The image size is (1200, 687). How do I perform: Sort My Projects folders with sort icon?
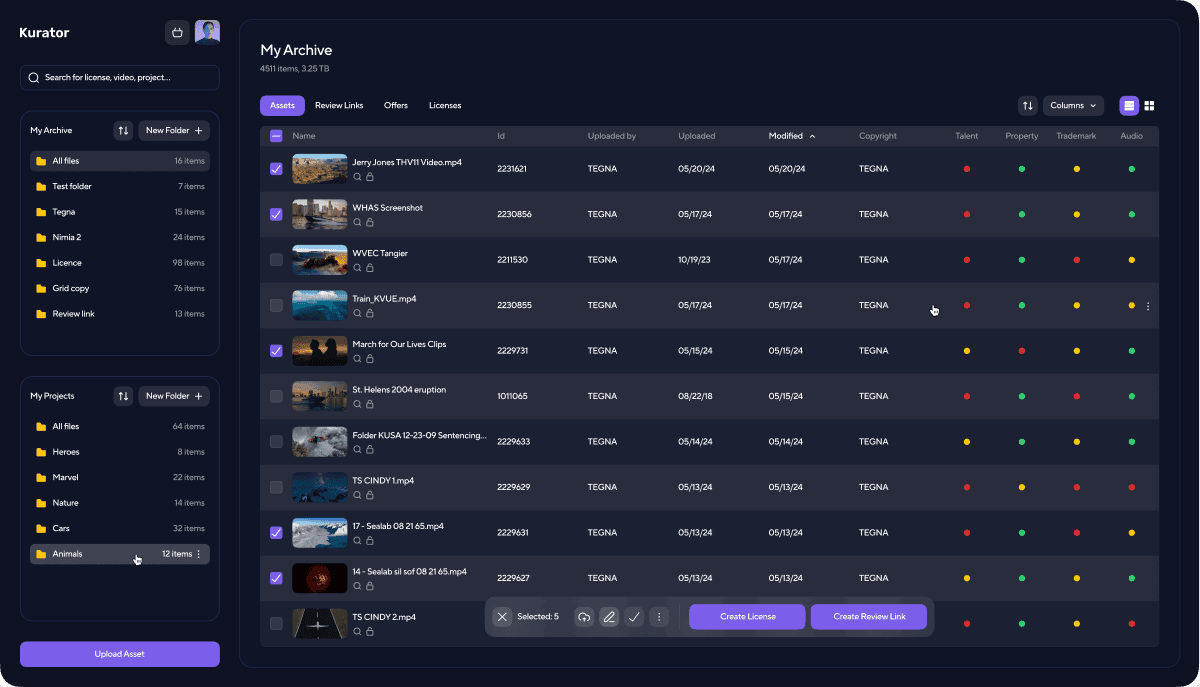(x=123, y=396)
